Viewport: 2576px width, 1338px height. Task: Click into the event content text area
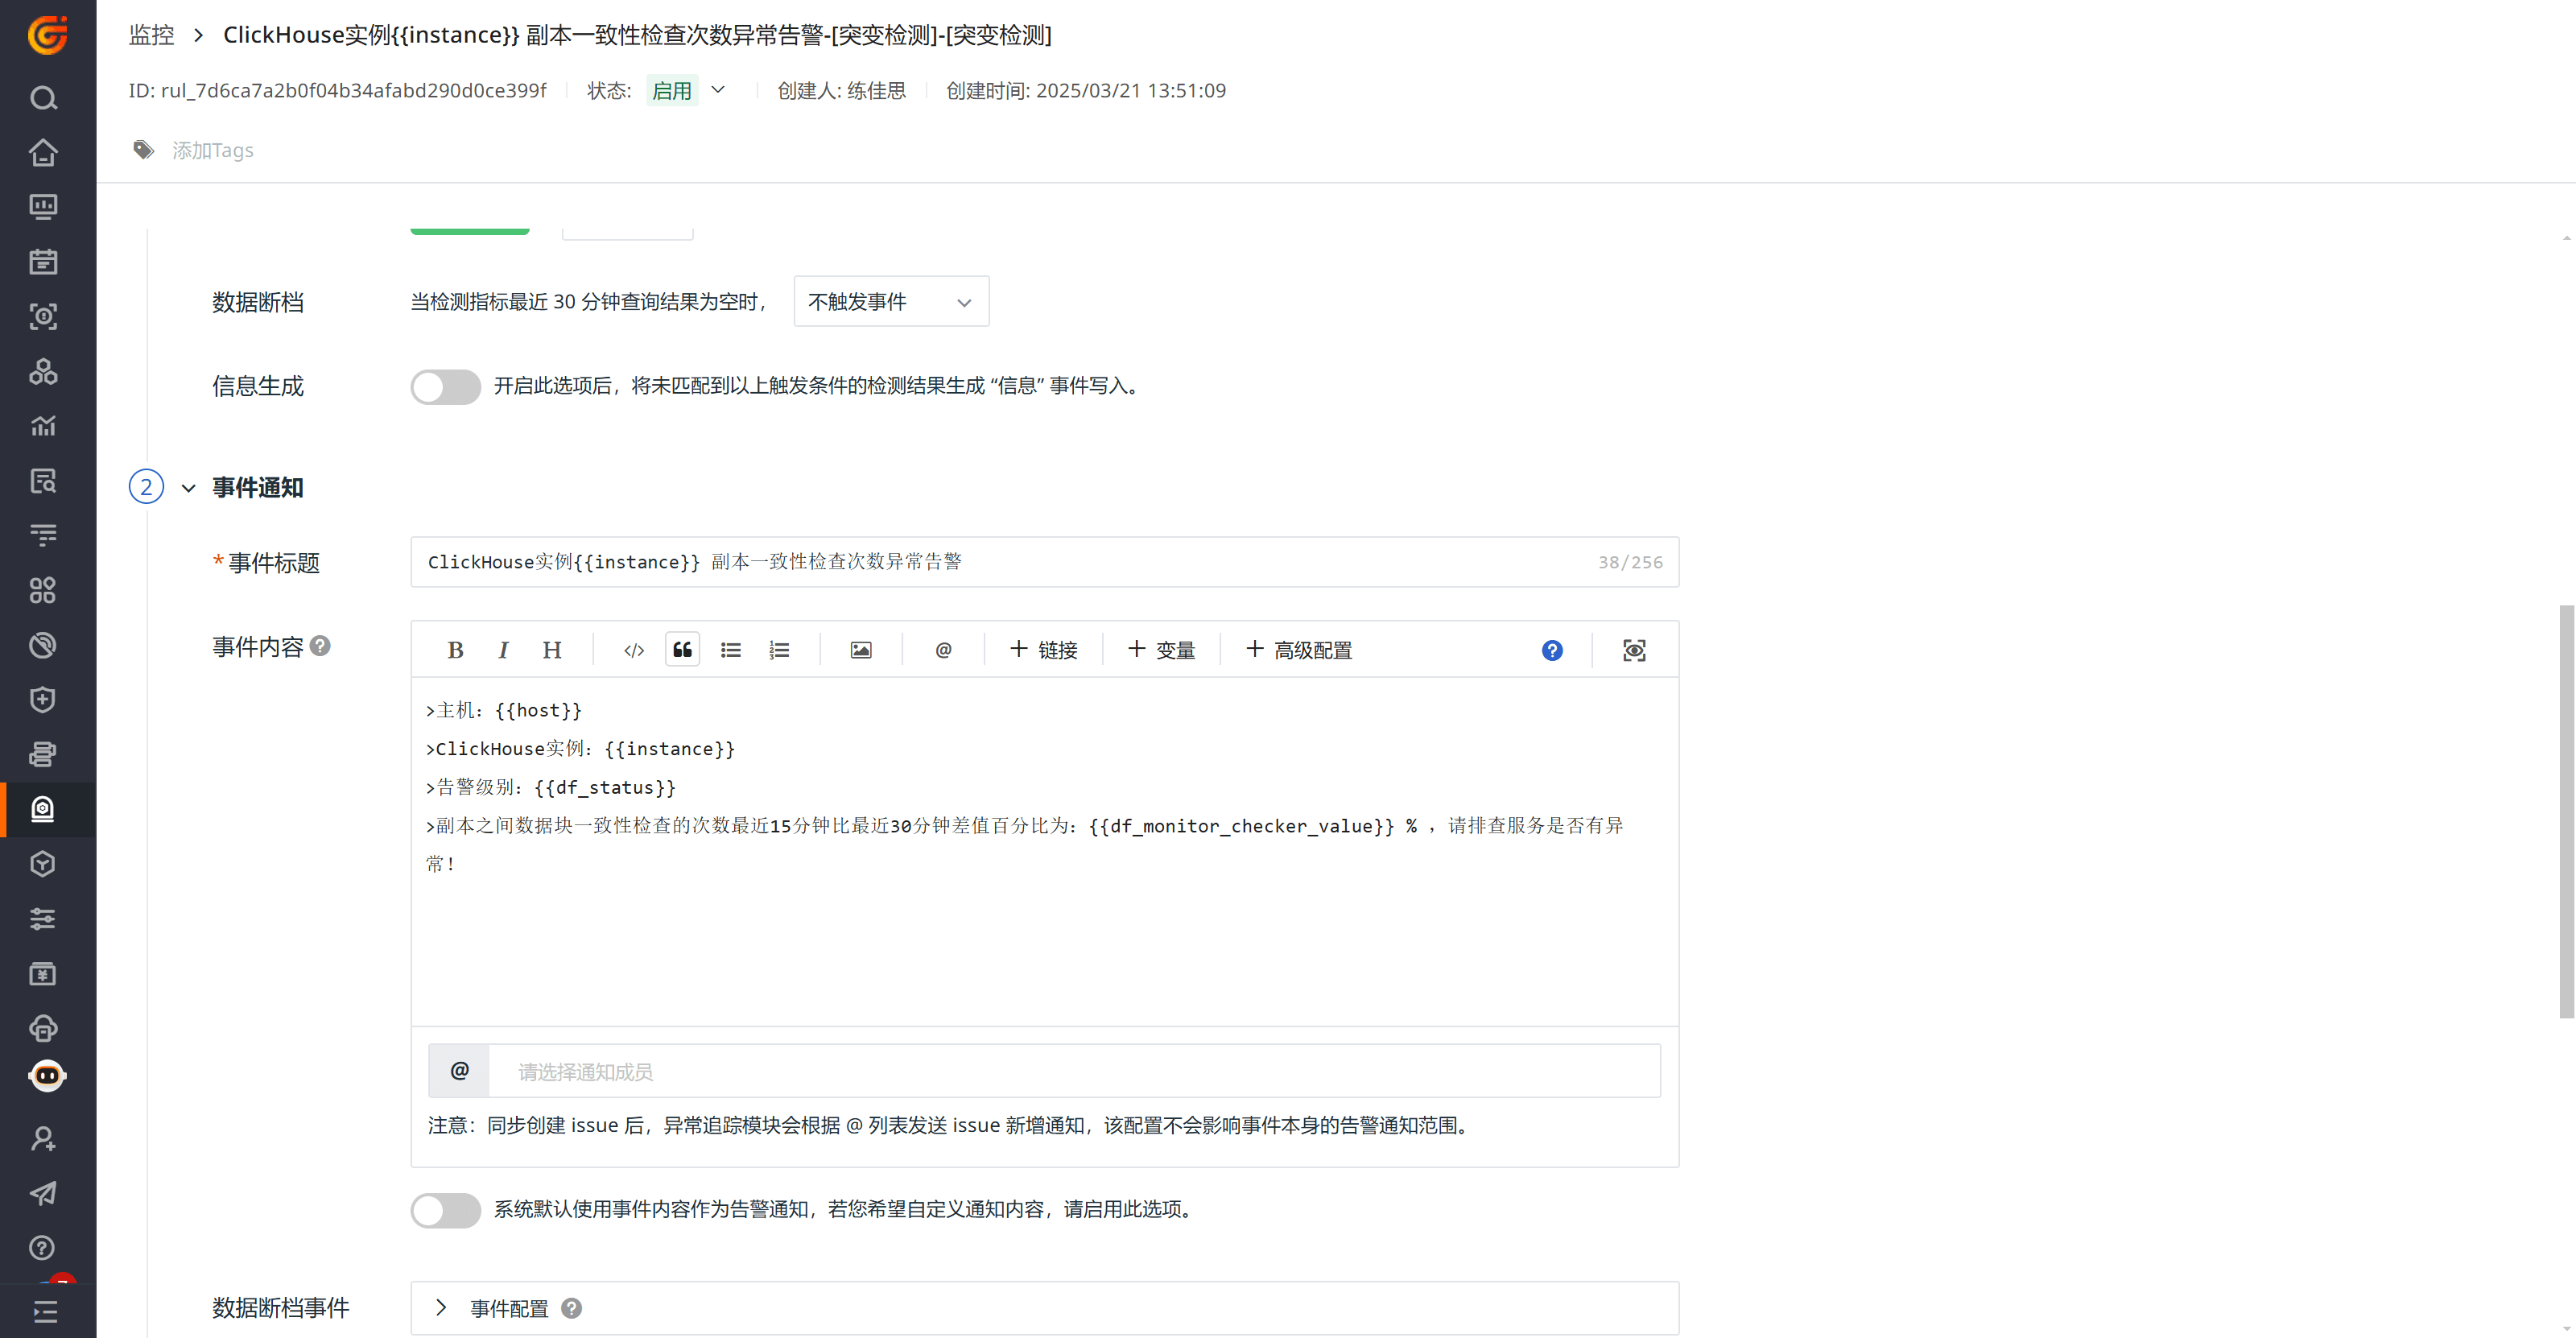coord(1044,851)
